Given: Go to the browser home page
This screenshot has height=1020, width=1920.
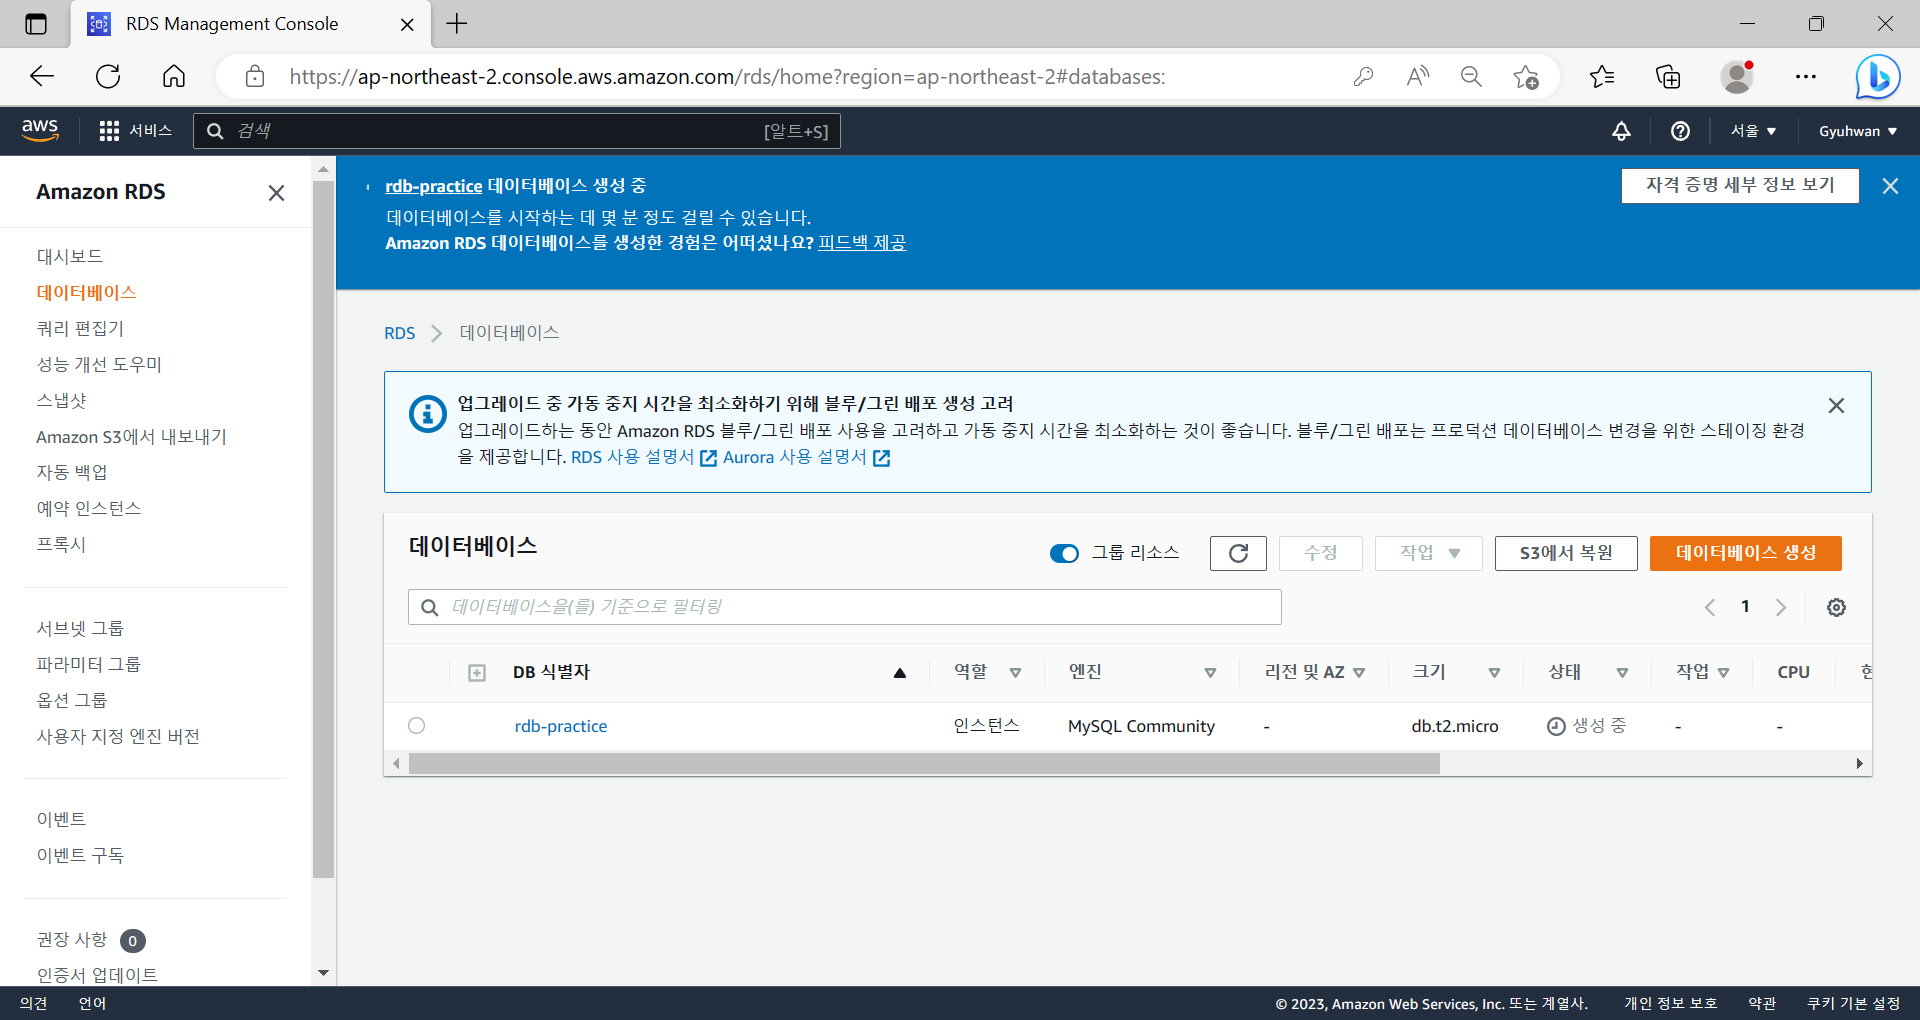Looking at the screenshot, I should tap(174, 76).
